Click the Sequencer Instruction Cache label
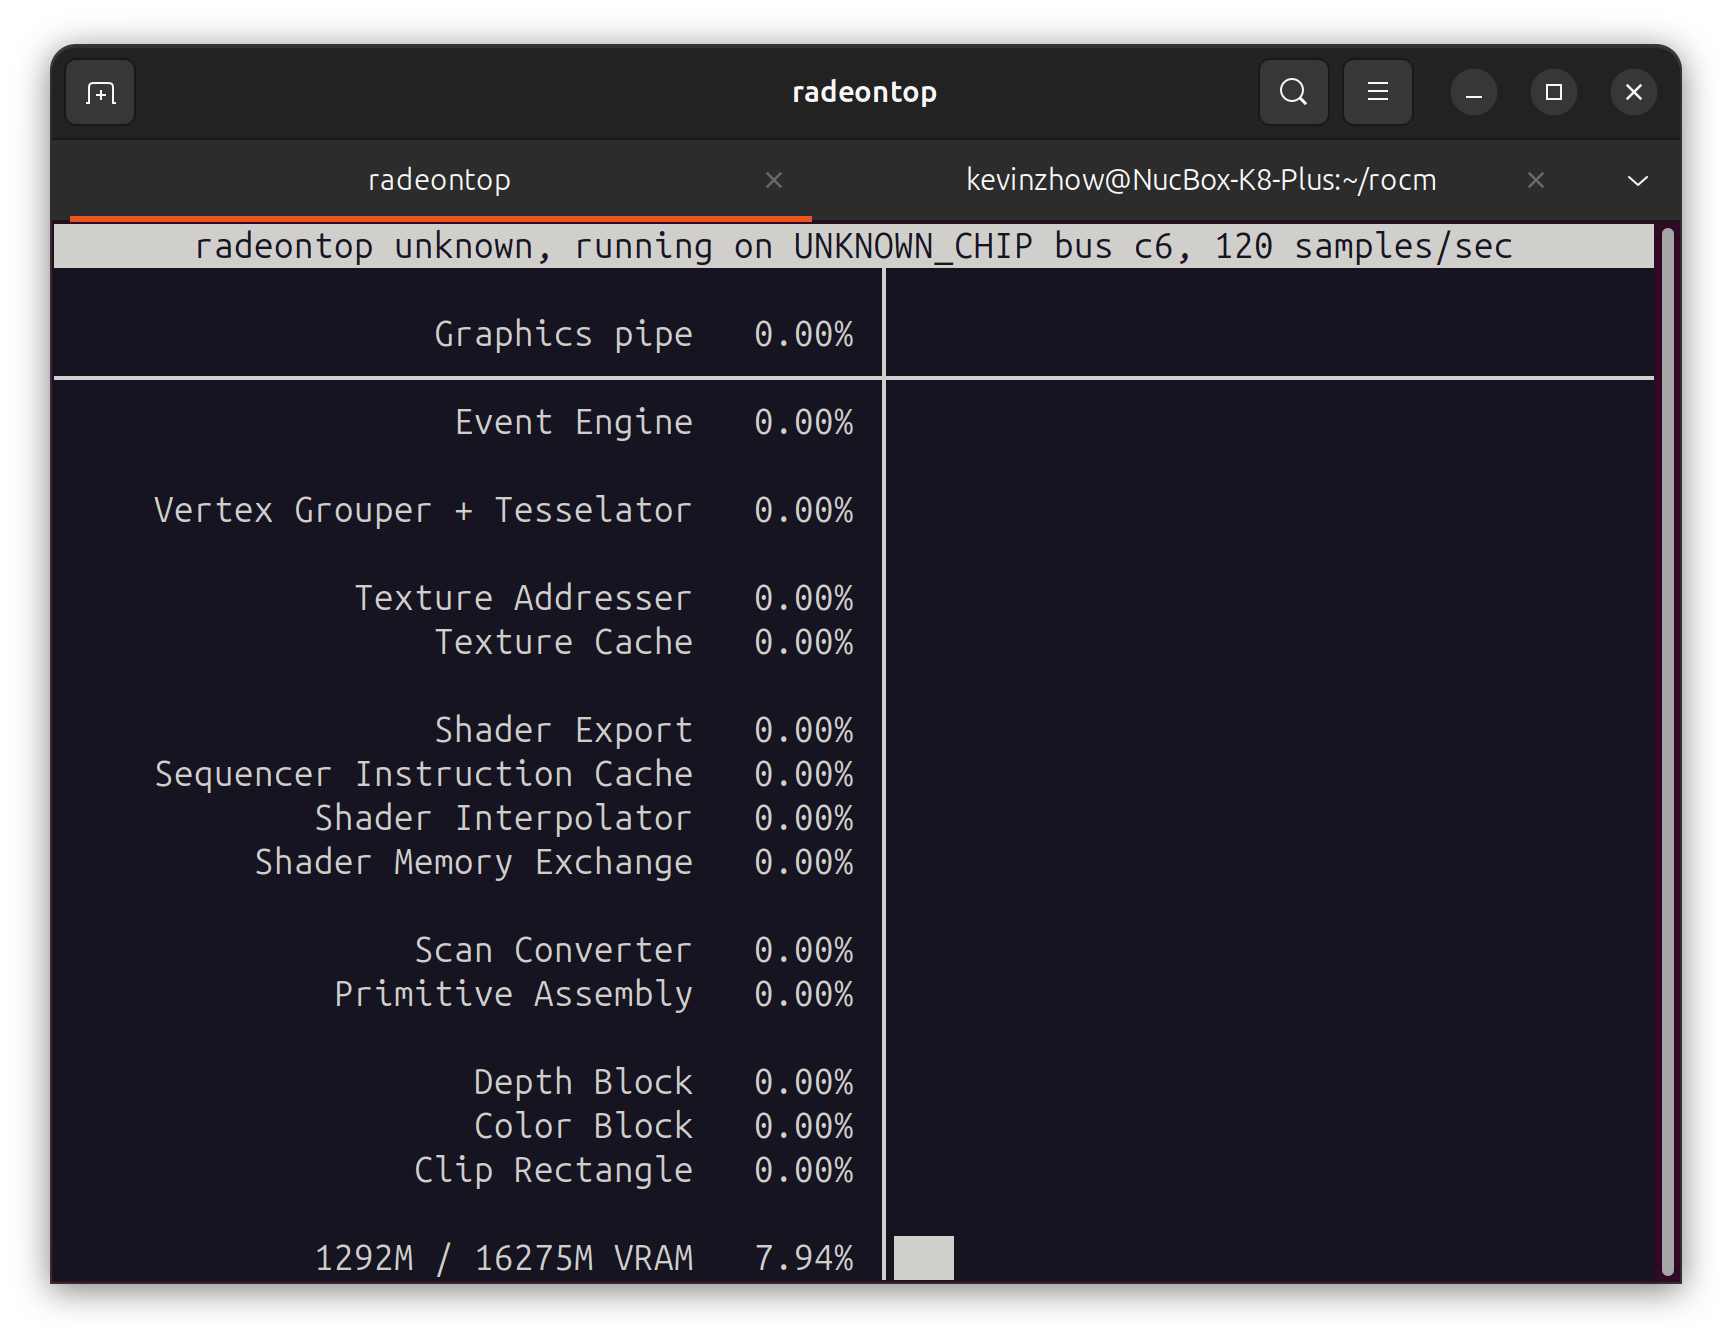The image size is (1732, 1340). (x=423, y=774)
